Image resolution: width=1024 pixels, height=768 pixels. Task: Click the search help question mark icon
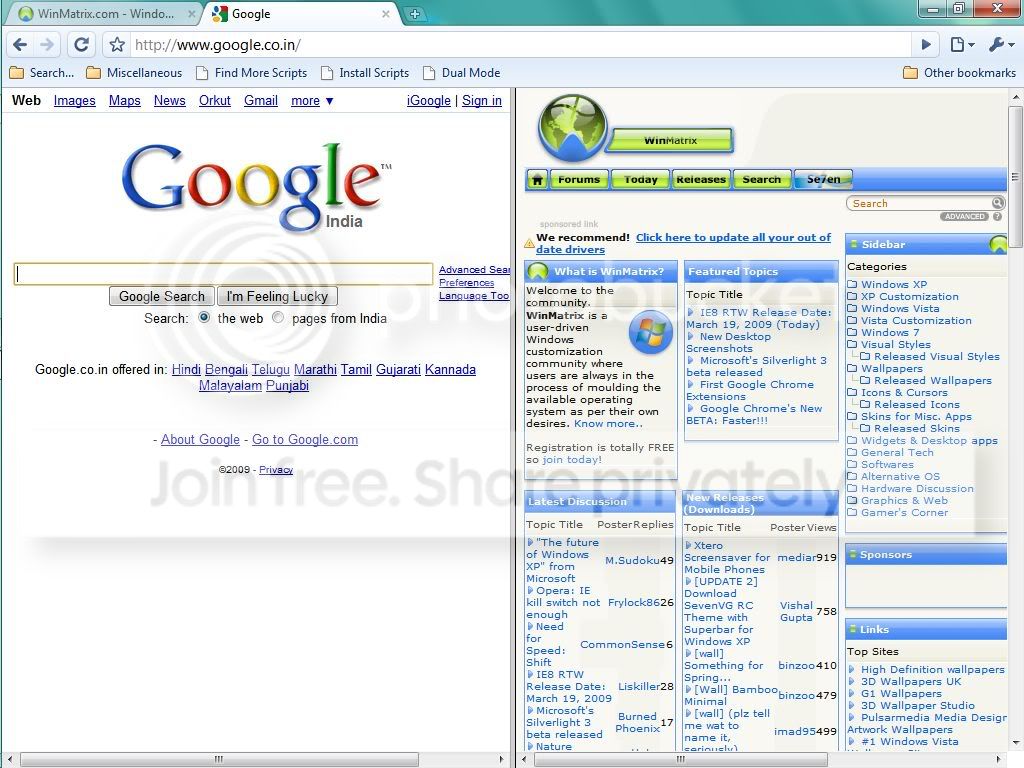coord(997,217)
